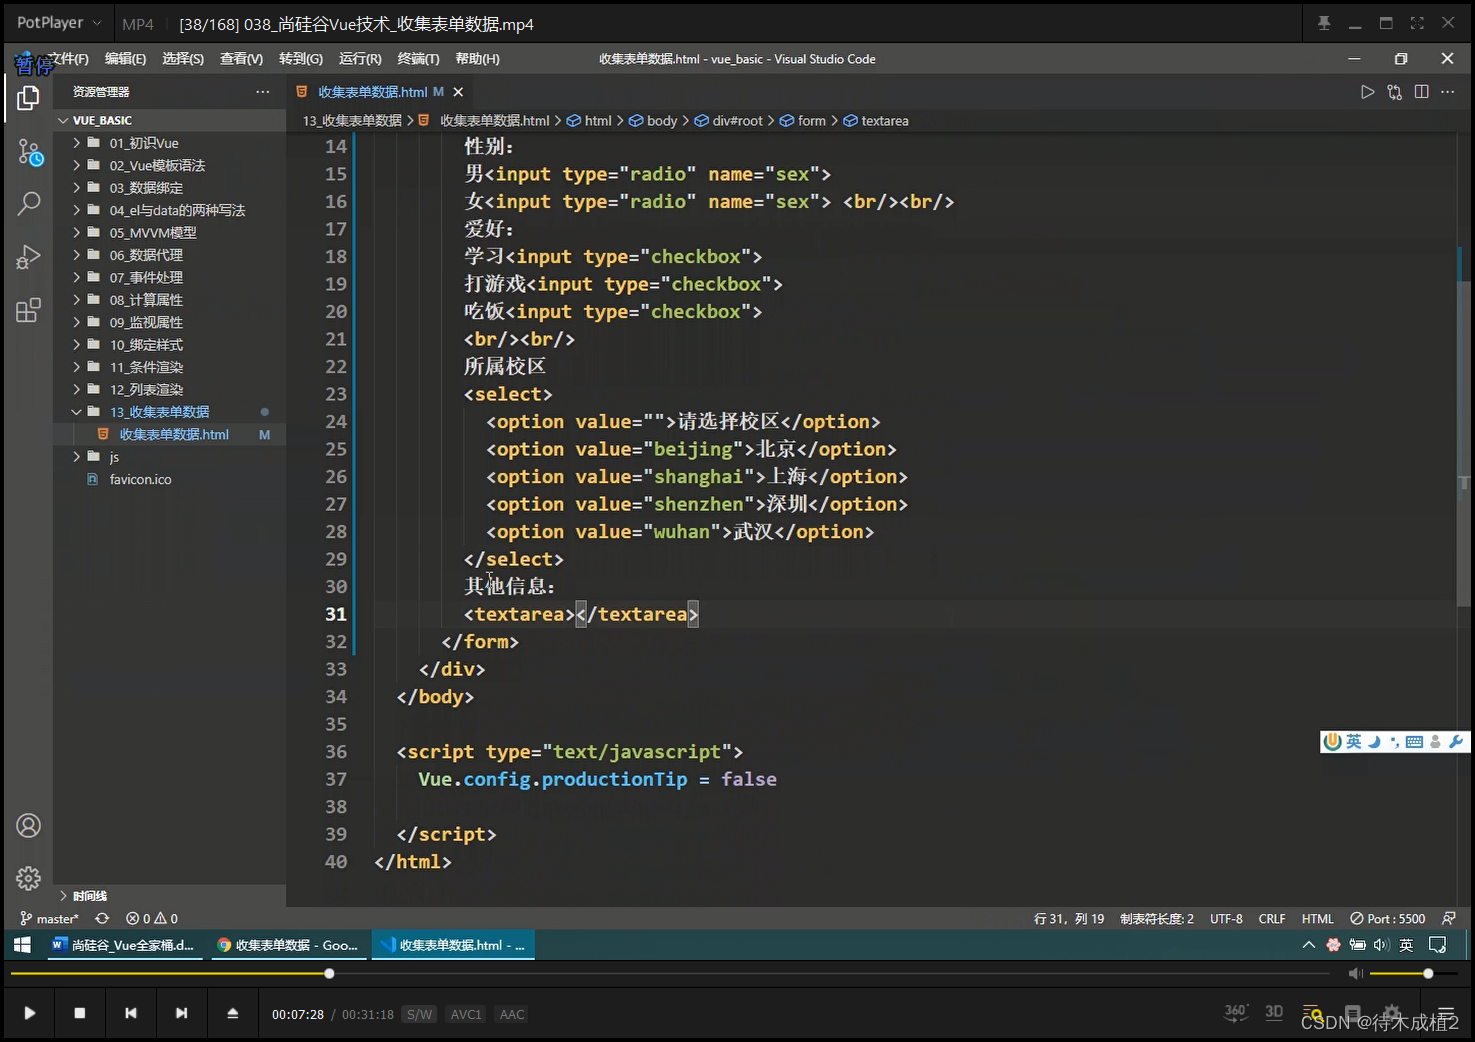This screenshot has width=1475, height=1042.
Task: Click the feedback icon in the VS Code status bar
Action: click(1448, 918)
